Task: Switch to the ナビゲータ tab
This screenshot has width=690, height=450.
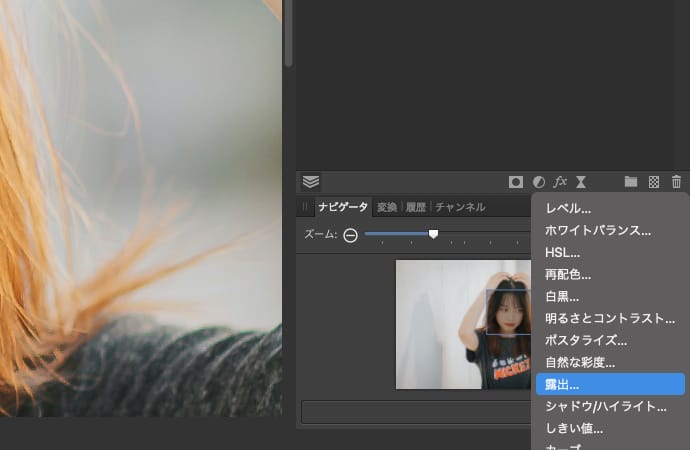Action: [x=342, y=207]
